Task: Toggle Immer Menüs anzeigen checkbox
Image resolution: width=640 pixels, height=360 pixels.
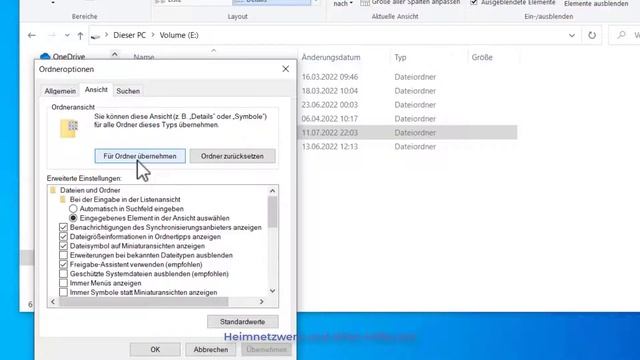Action: tap(63, 283)
